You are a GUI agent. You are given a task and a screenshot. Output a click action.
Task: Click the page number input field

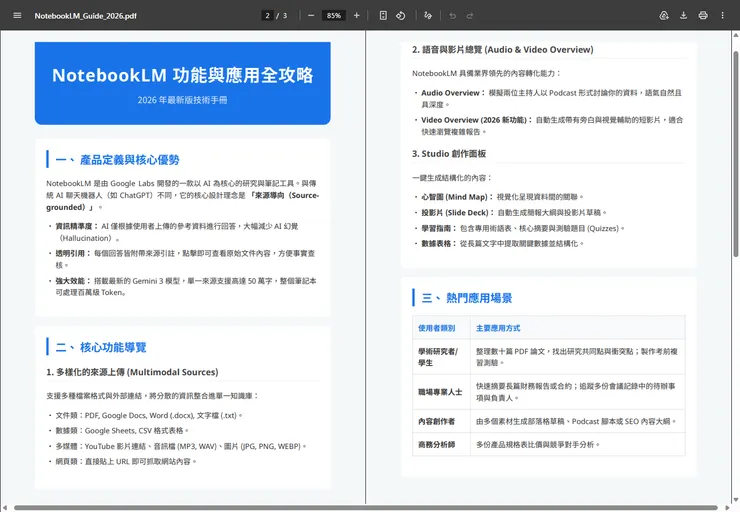click(x=267, y=16)
